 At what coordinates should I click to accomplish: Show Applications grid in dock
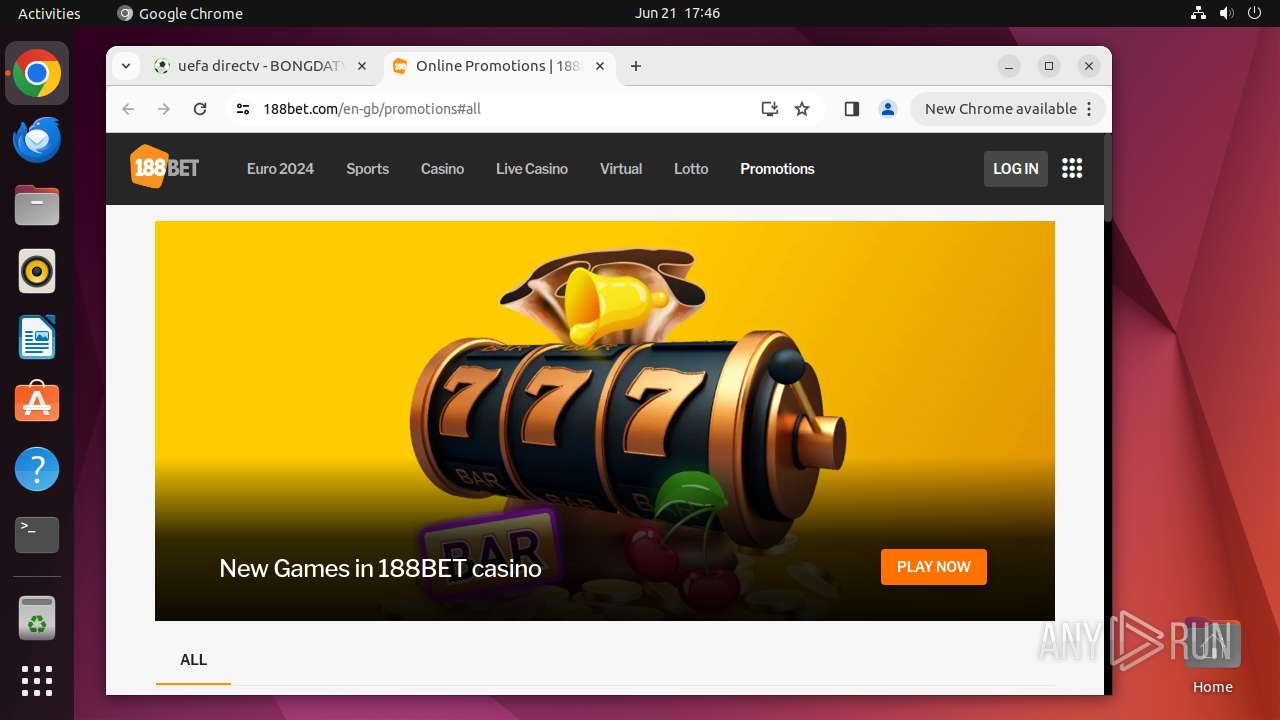(37, 681)
